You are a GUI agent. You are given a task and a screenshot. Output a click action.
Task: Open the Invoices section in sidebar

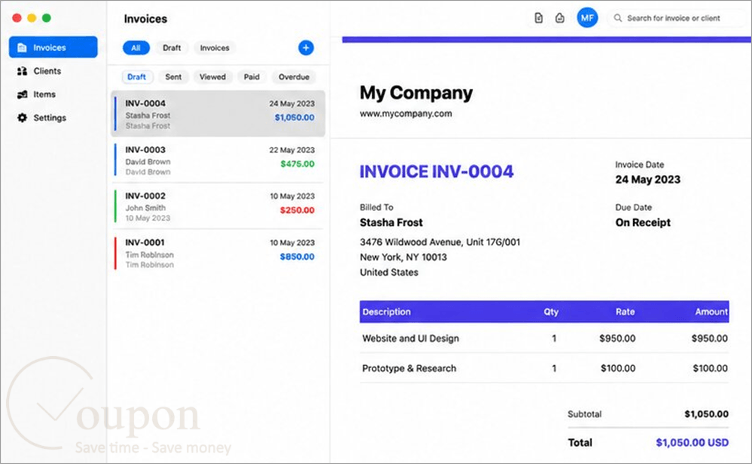53,47
